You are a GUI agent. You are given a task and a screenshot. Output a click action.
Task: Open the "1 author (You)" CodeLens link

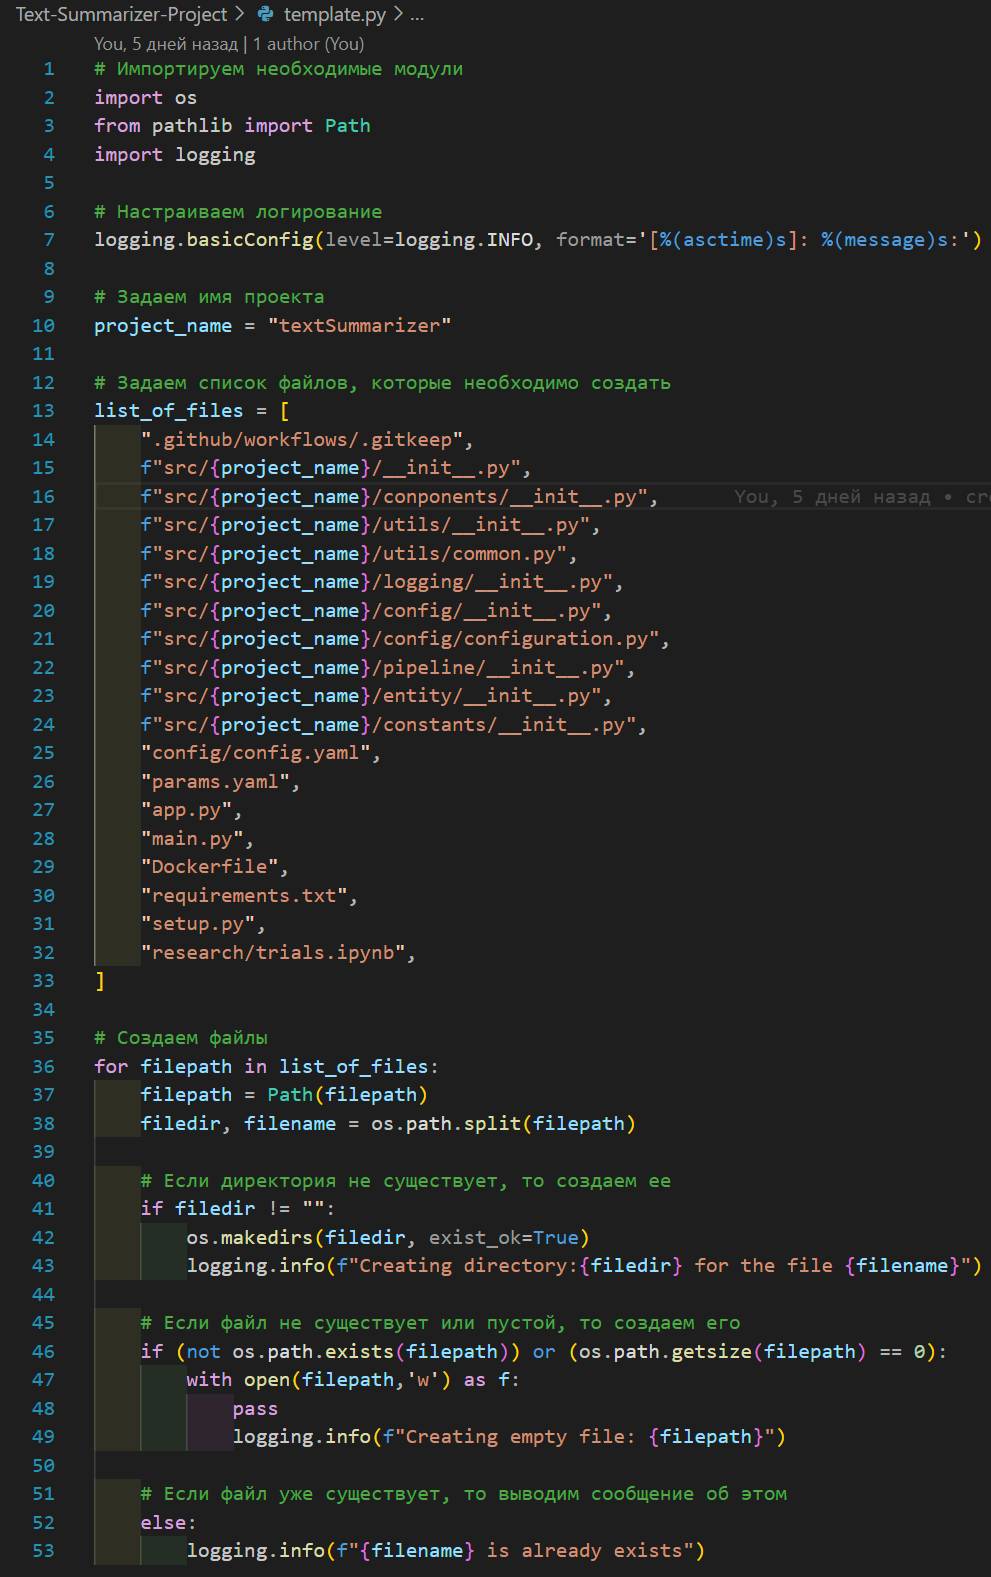(x=308, y=44)
